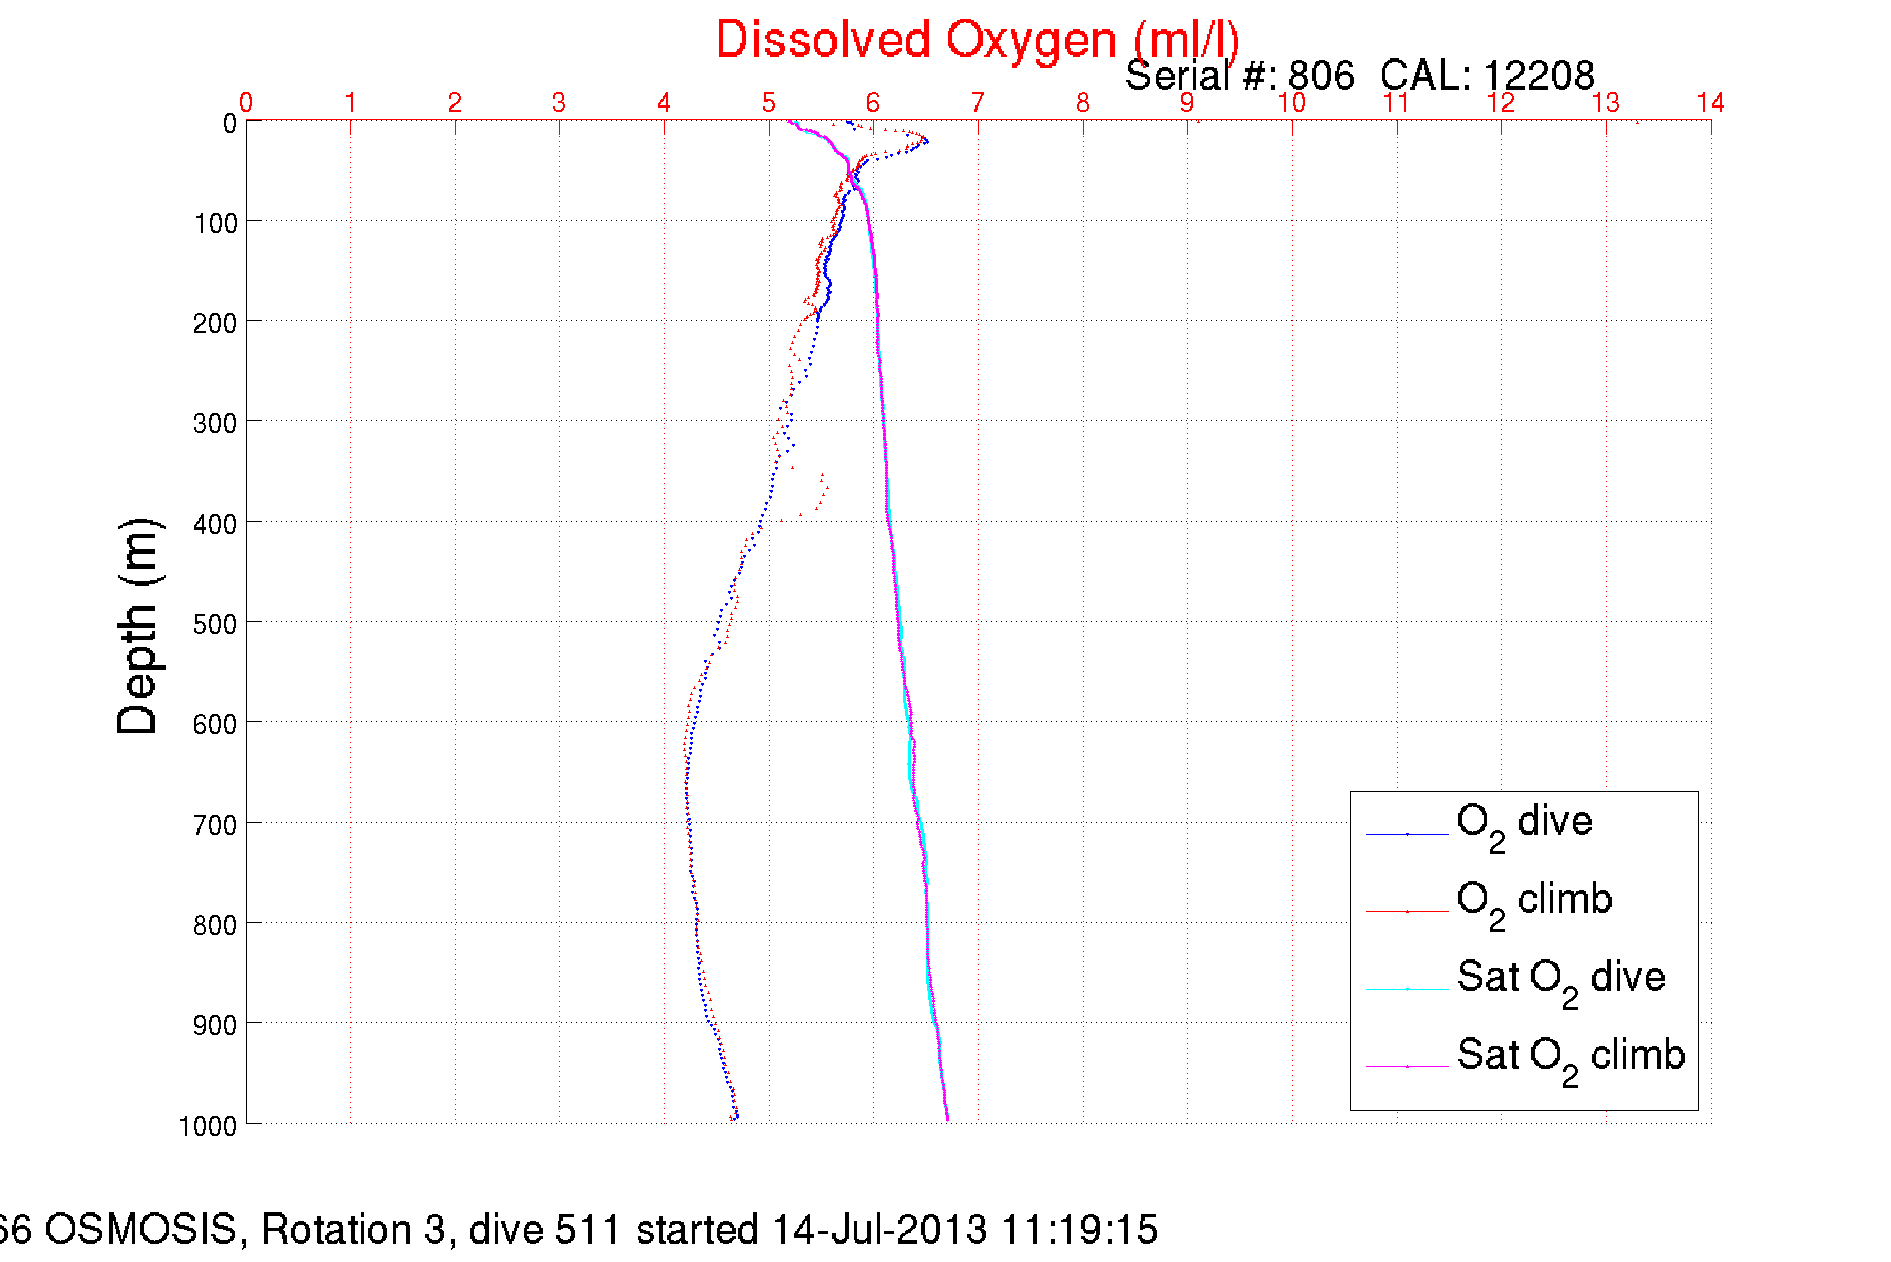Click the "500" depth axis tick label
Screen dimensions: 1891x1262
pyautogui.click(x=214, y=624)
